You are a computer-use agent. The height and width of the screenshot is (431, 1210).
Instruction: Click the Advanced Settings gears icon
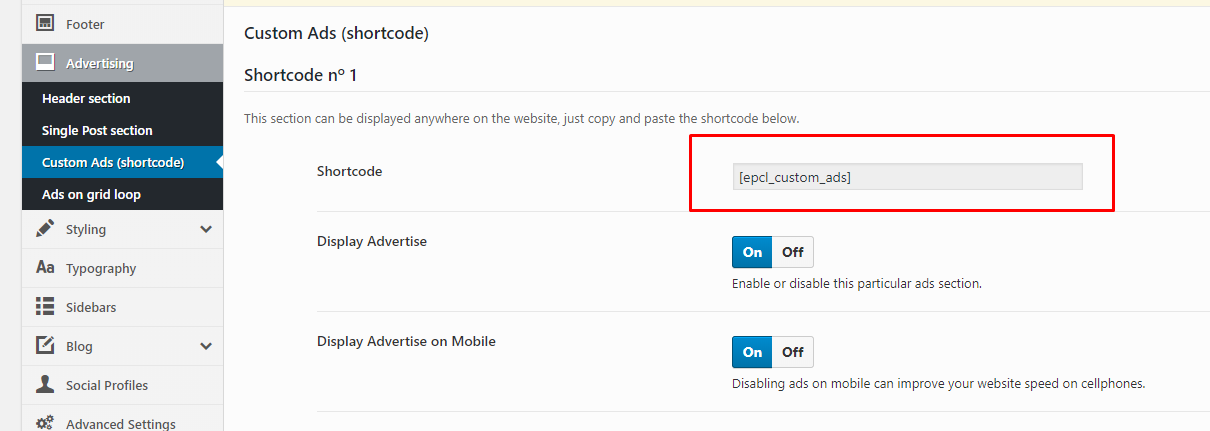click(x=45, y=423)
